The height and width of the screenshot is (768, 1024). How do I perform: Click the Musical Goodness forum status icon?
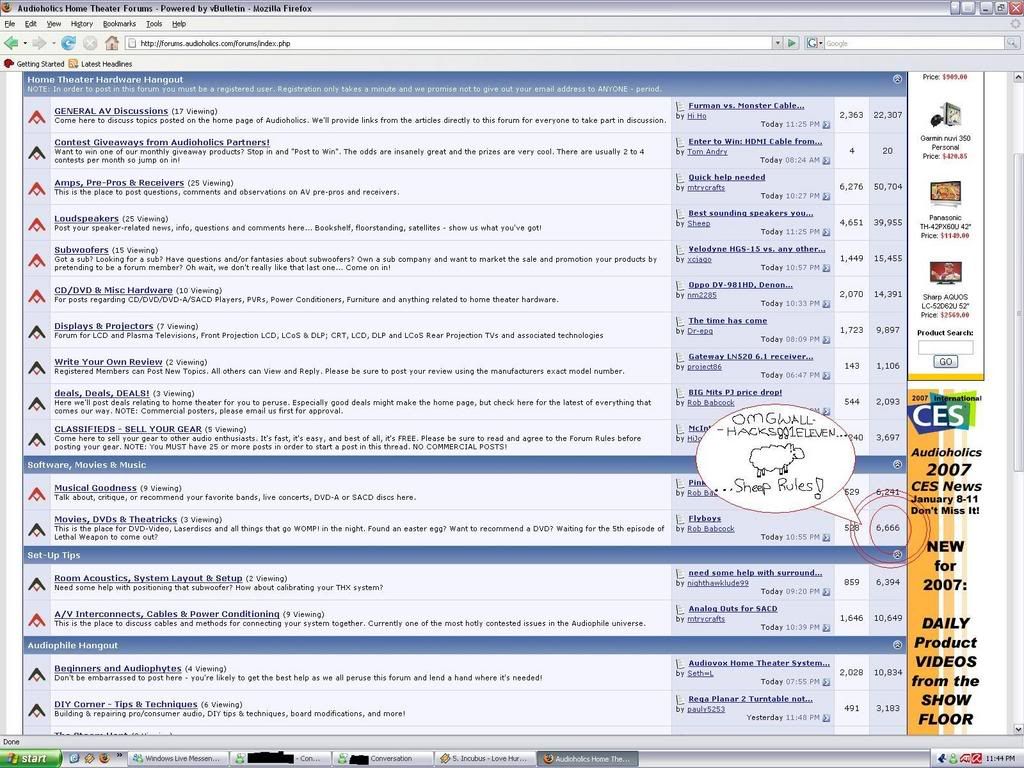[x=37, y=494]
